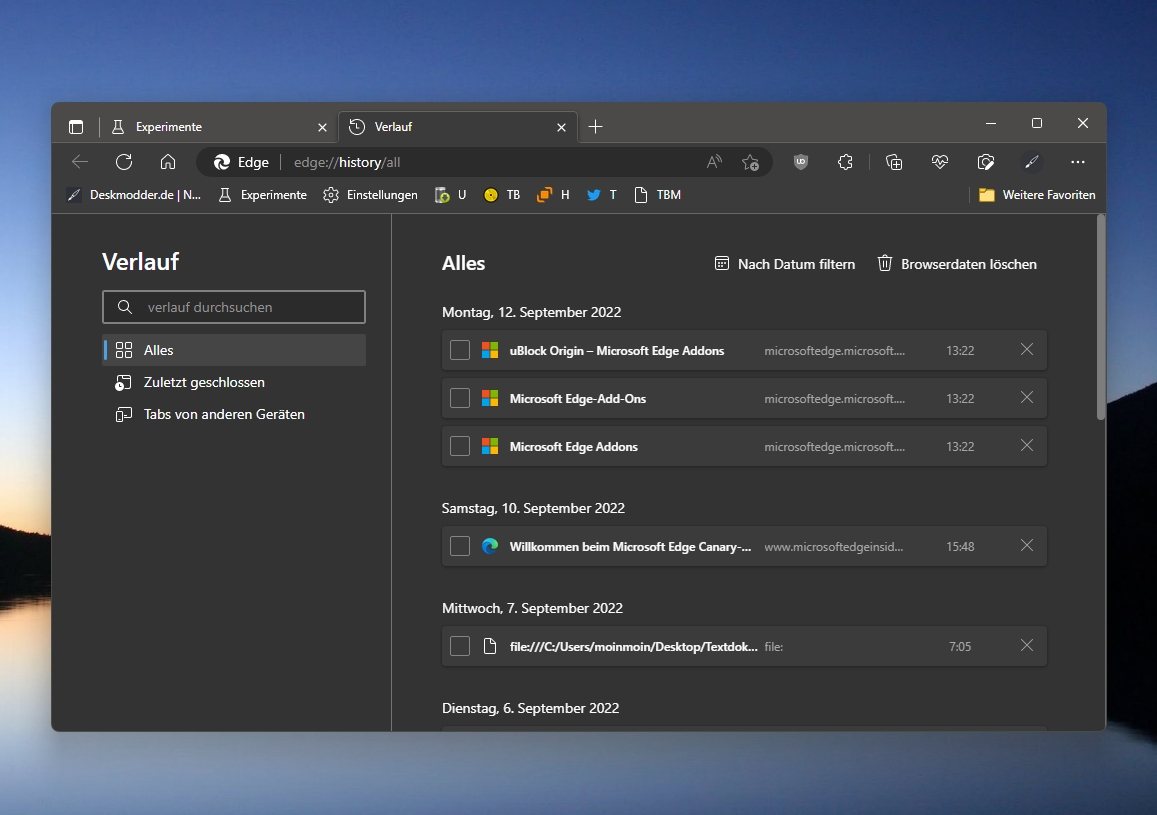Add this page to favorites star icon
This screenshot has height=815, width=1157.
tap(750, 162)
